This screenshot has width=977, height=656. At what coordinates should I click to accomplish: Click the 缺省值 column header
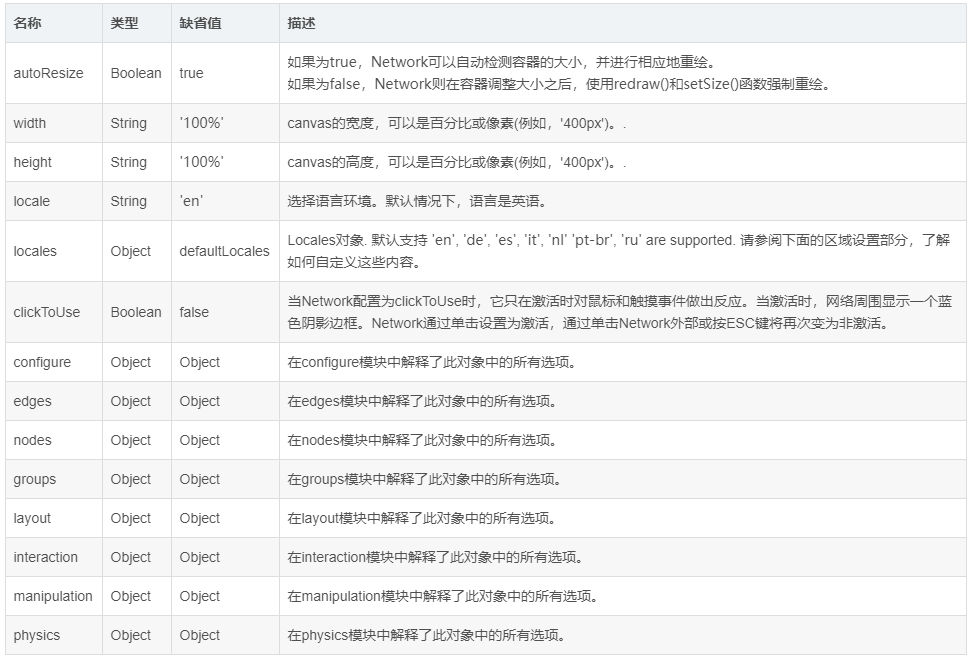tap(198, 22)
